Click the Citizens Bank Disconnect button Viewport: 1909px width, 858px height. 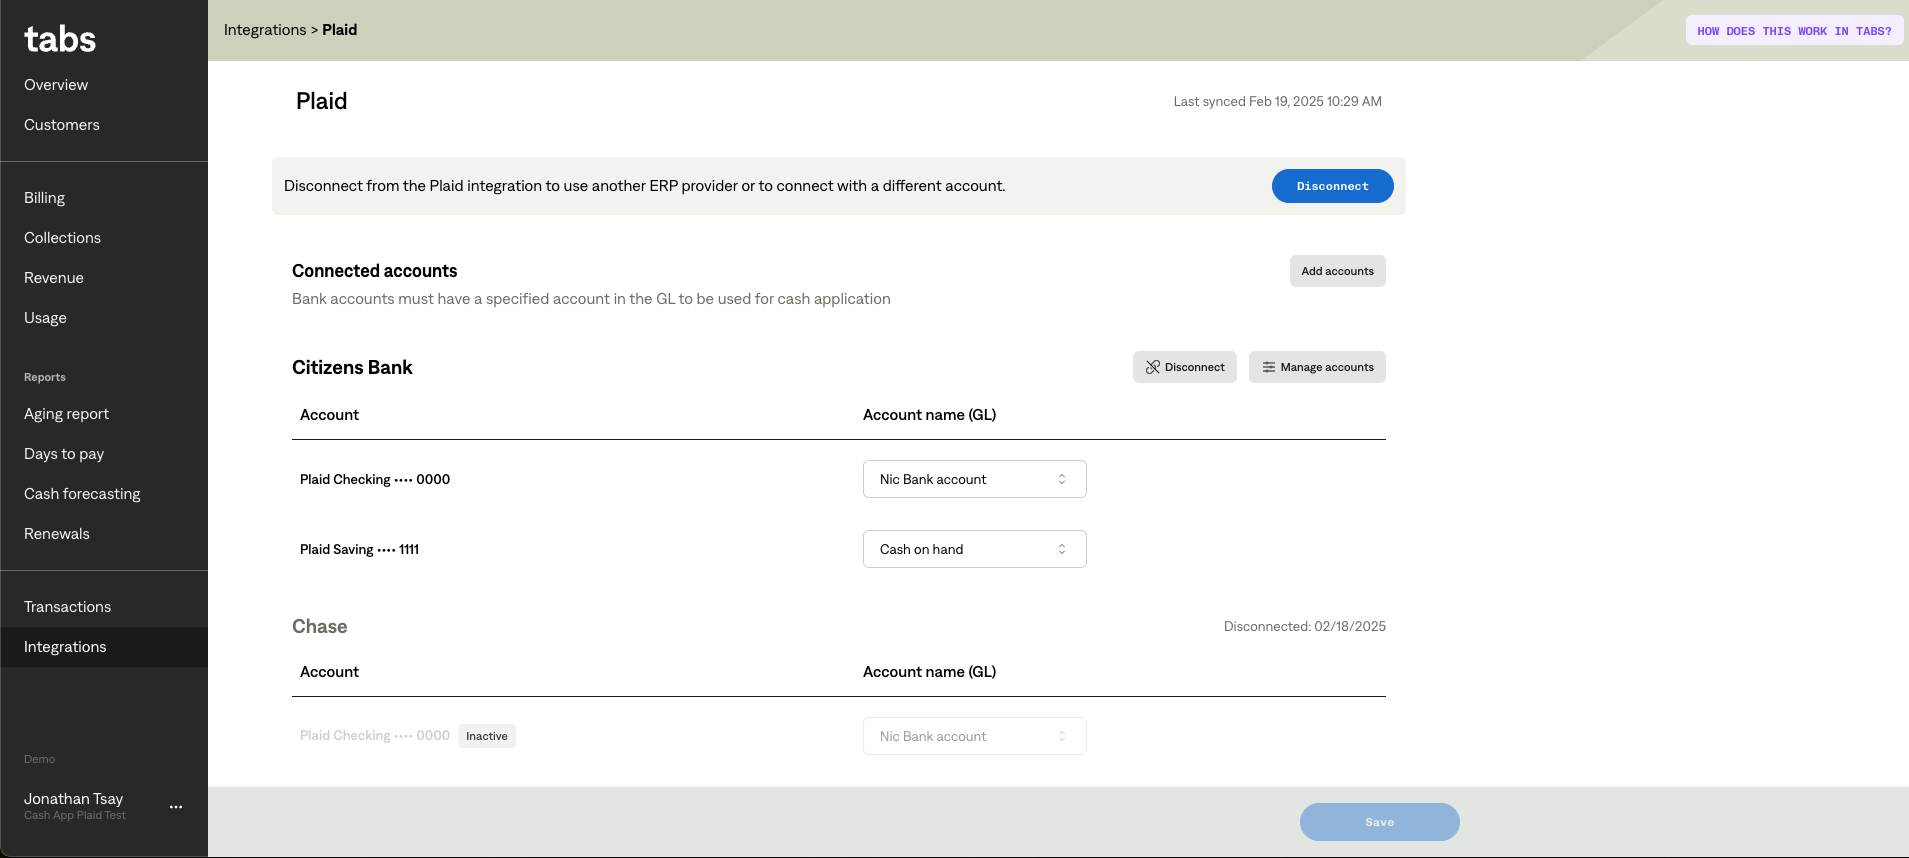tap(1184, 367)
